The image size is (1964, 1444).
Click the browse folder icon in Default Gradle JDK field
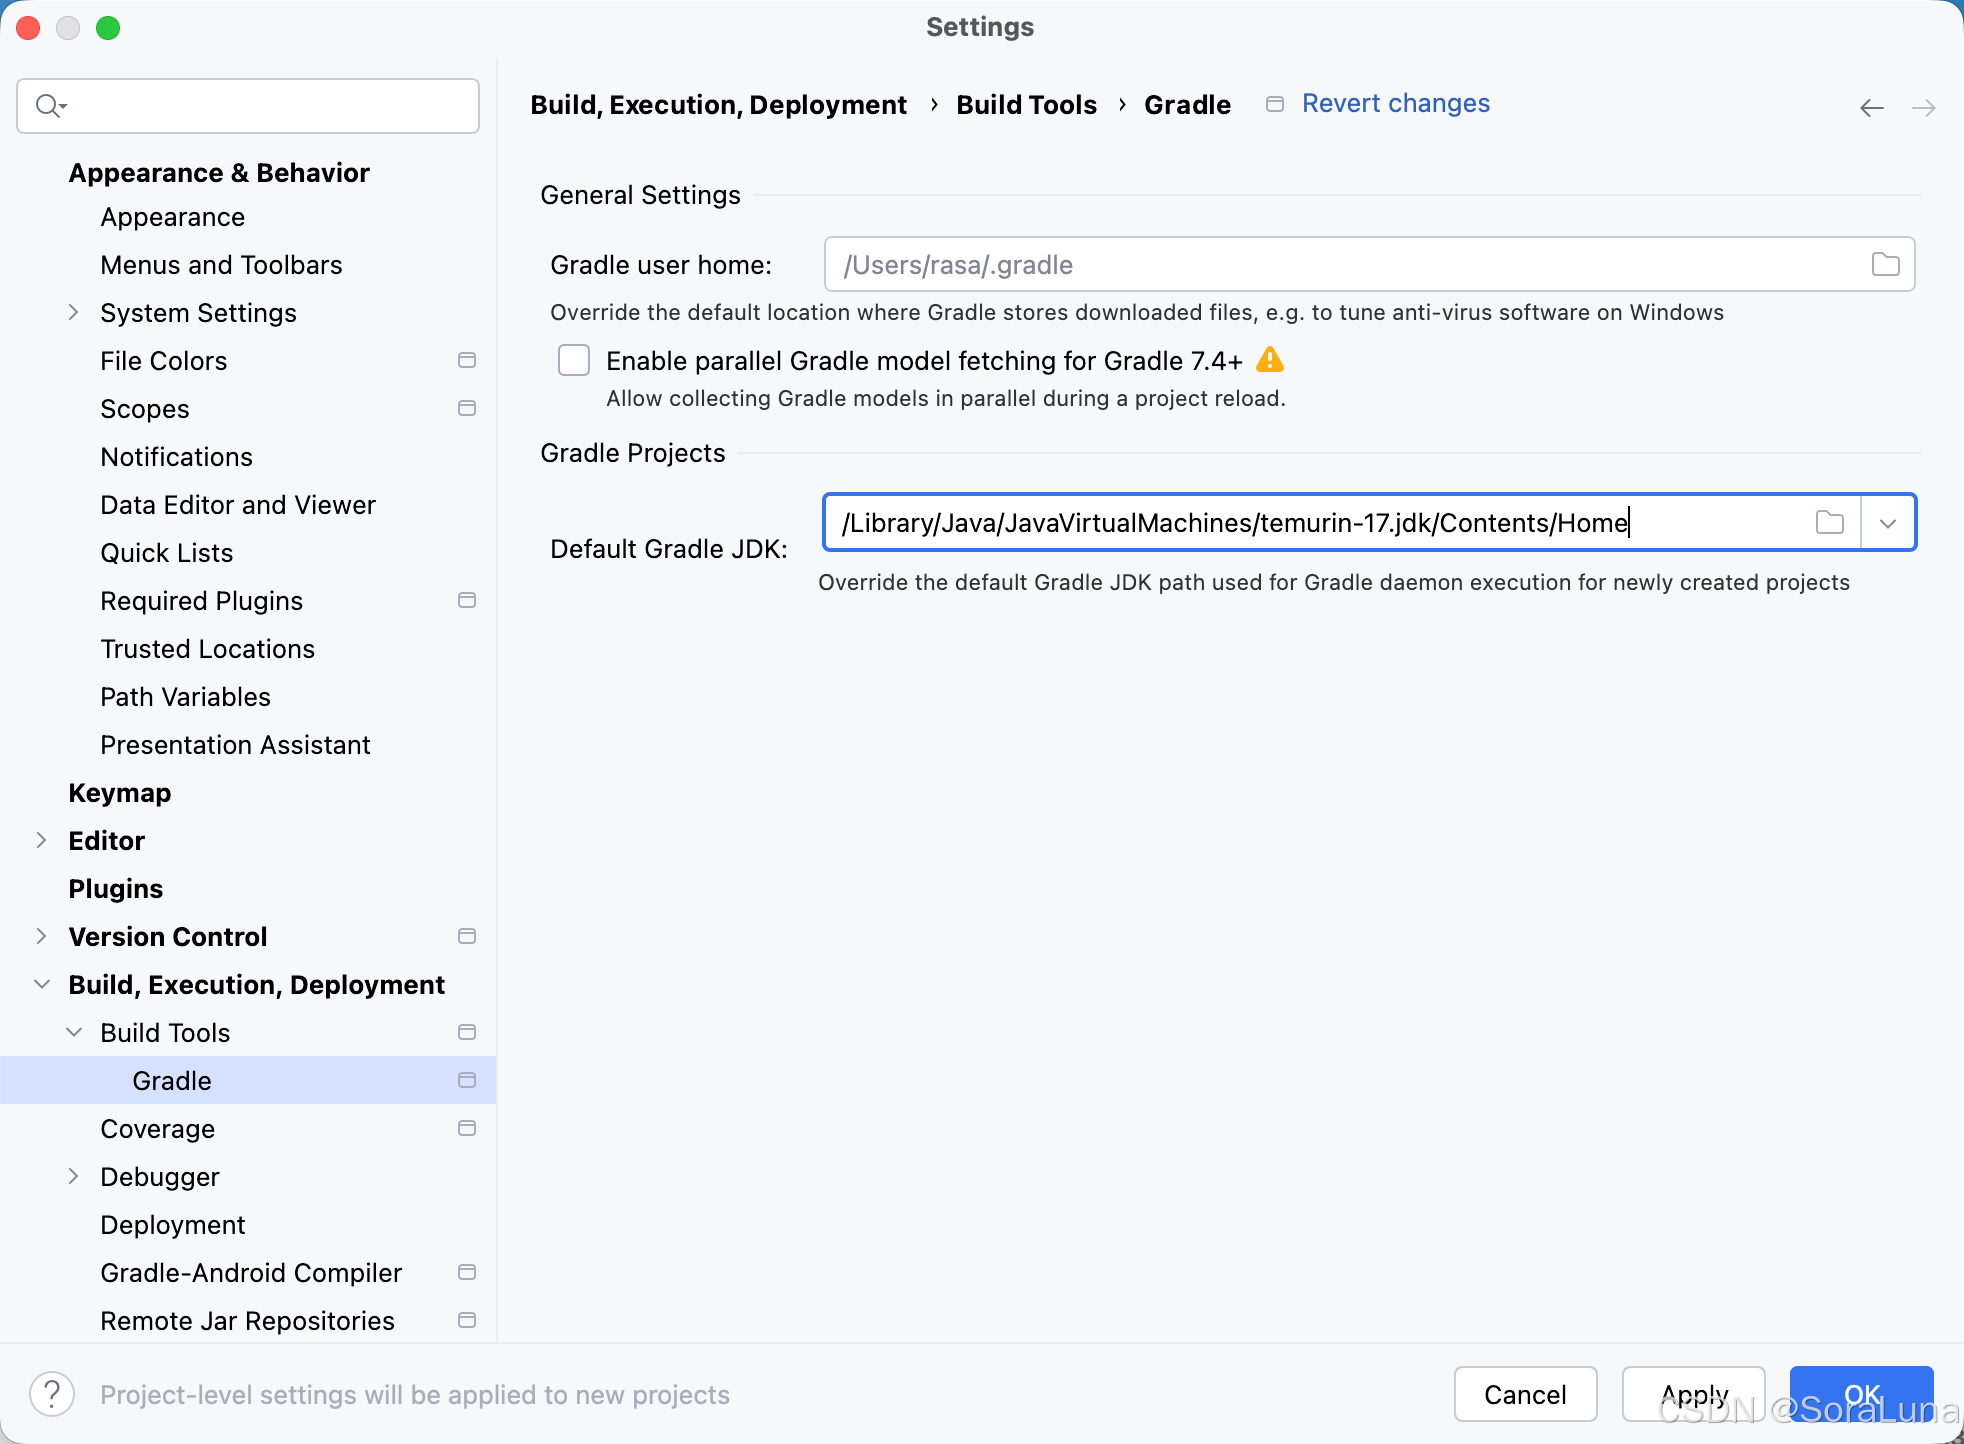[1829, 522]
